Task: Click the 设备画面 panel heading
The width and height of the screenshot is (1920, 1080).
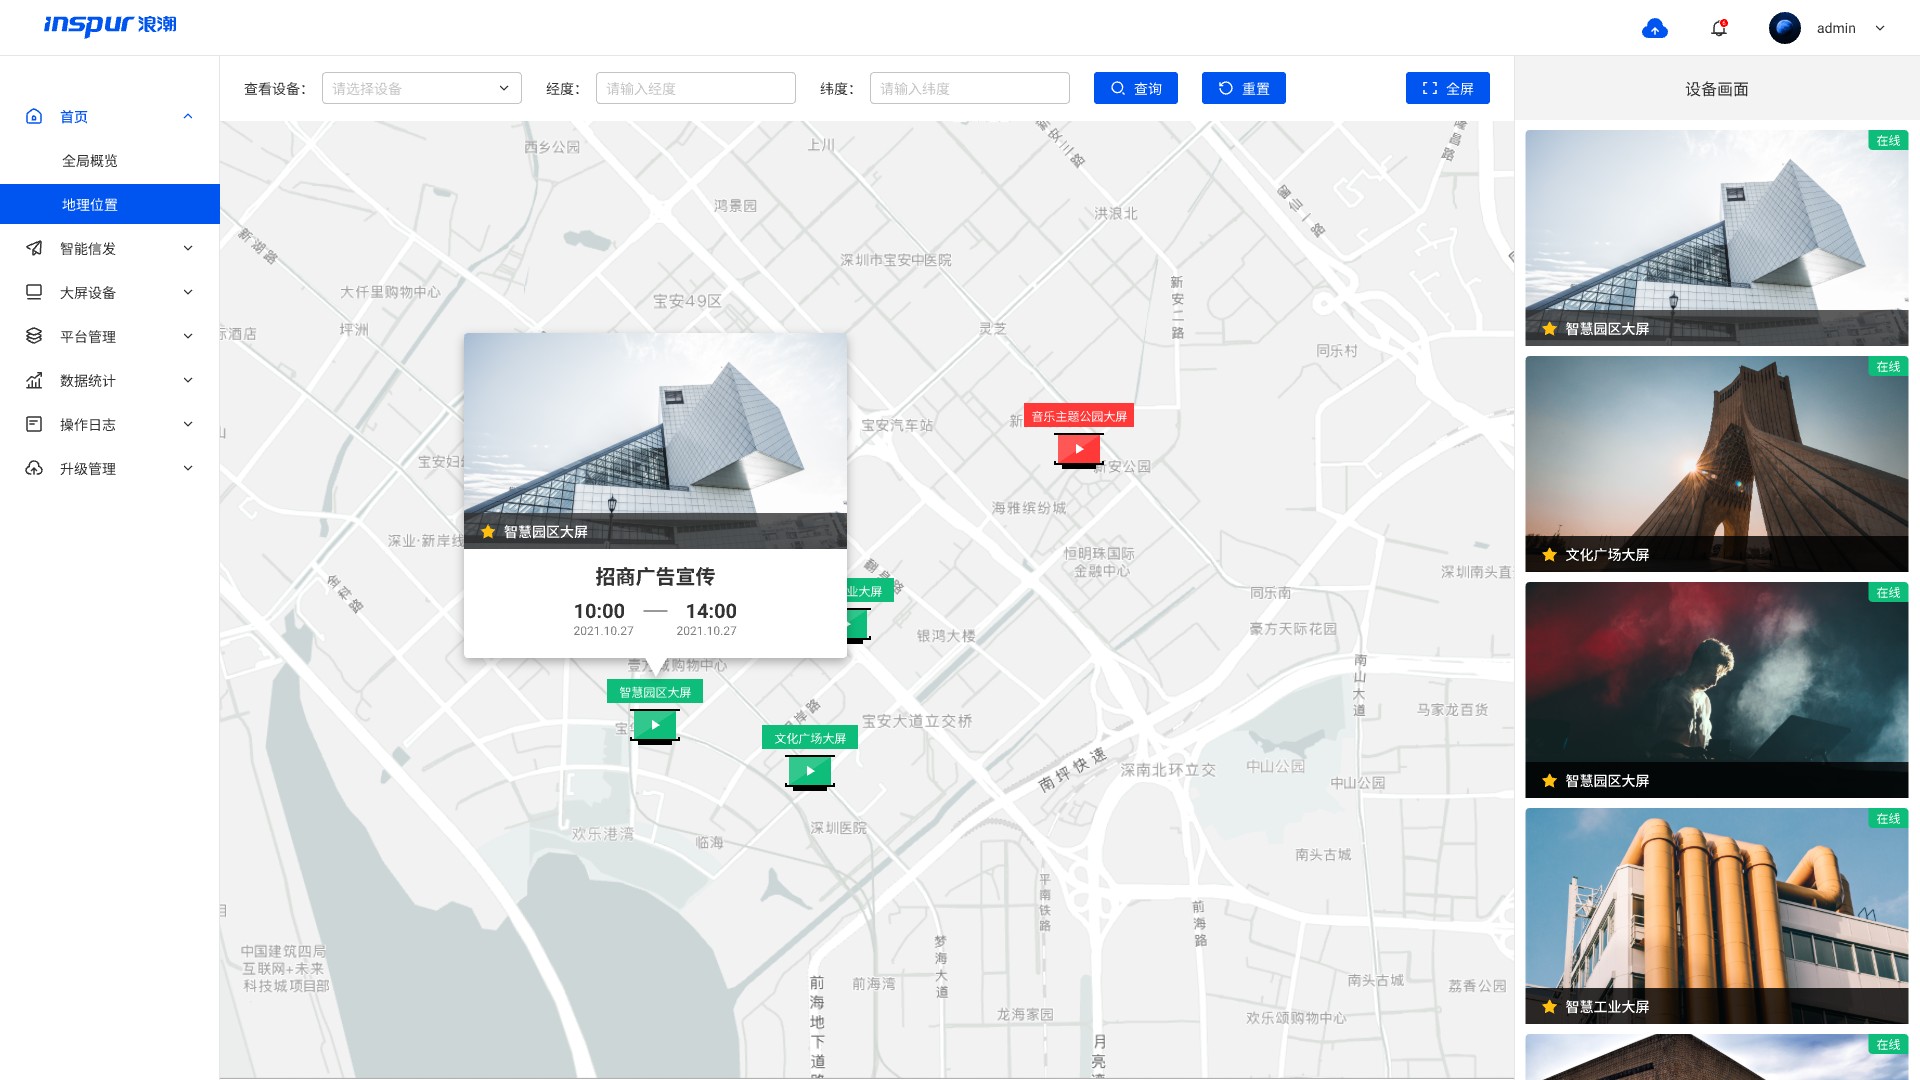Action: tap(1717, 89)
